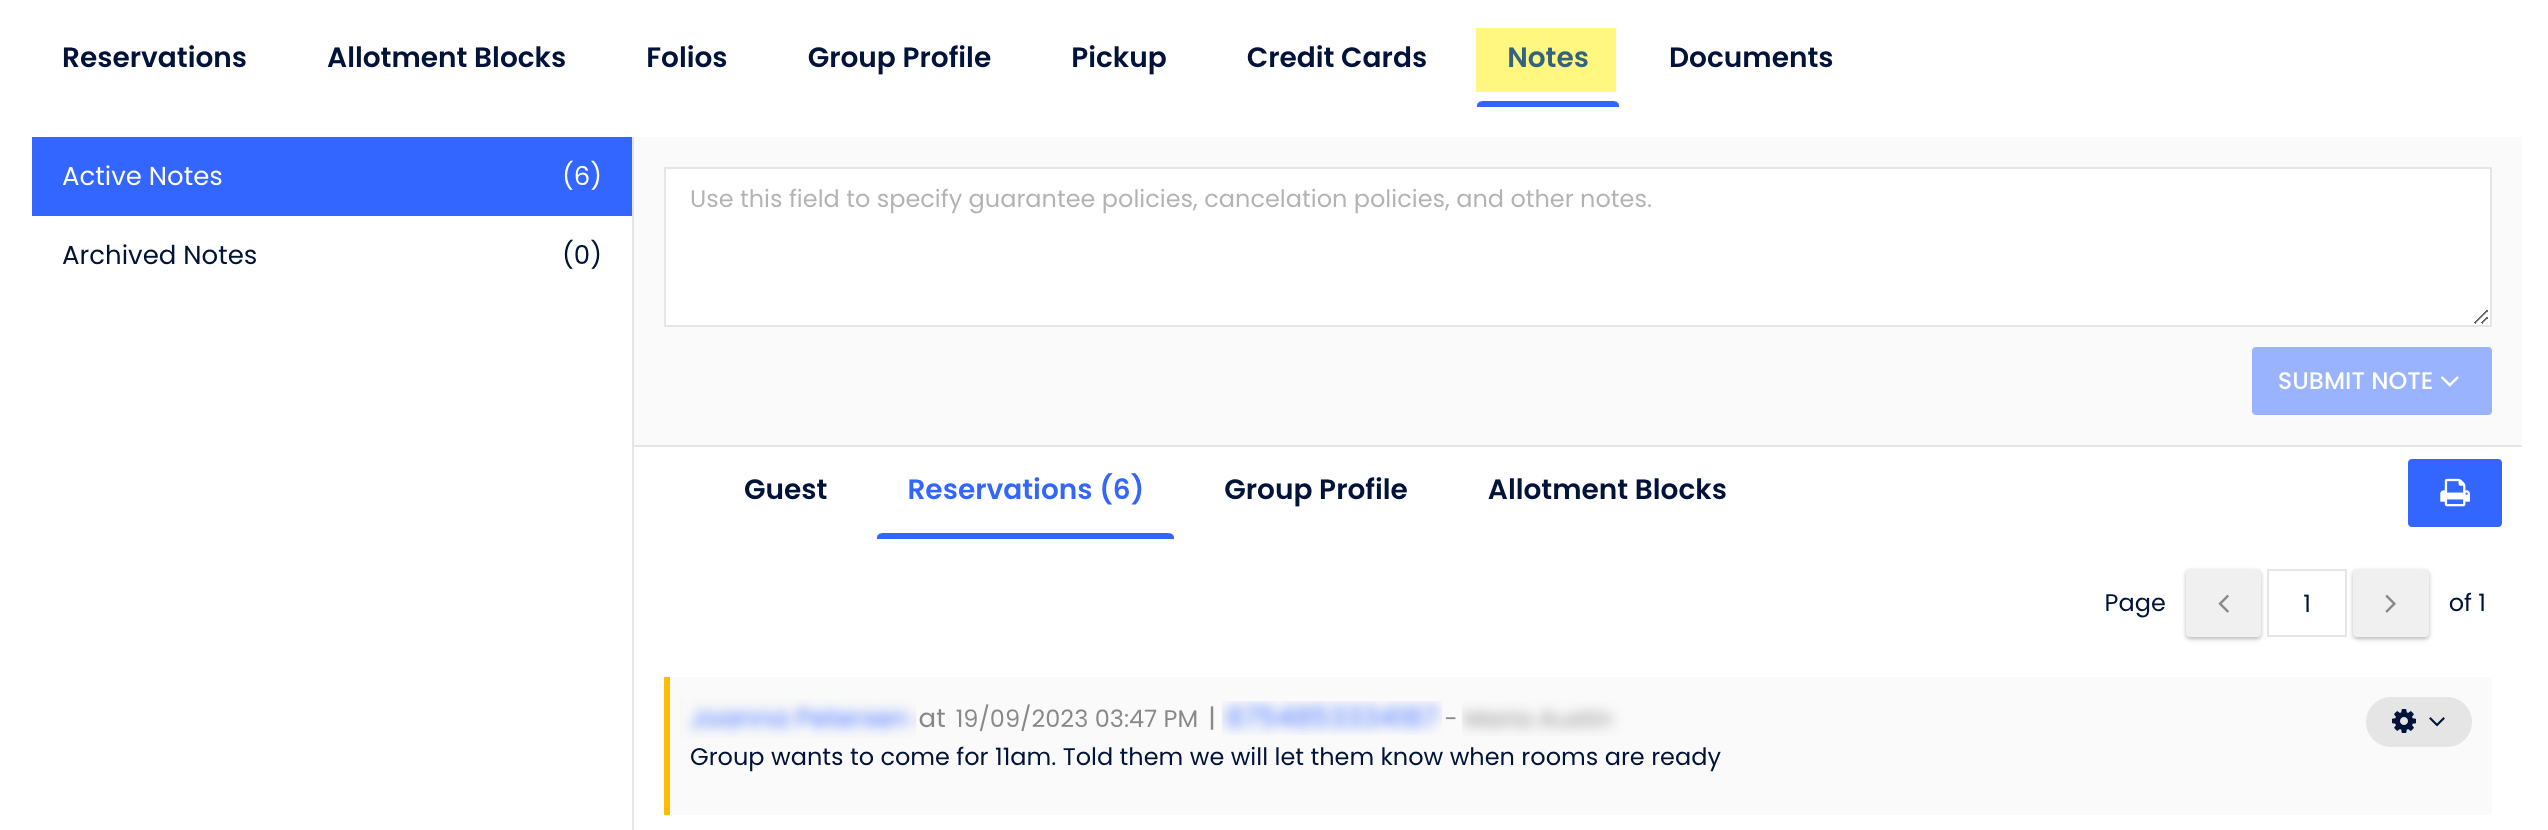Select the highlighted Notes tab
2548x830 pixels.
pyautogui.click(x=1546, y=58)
